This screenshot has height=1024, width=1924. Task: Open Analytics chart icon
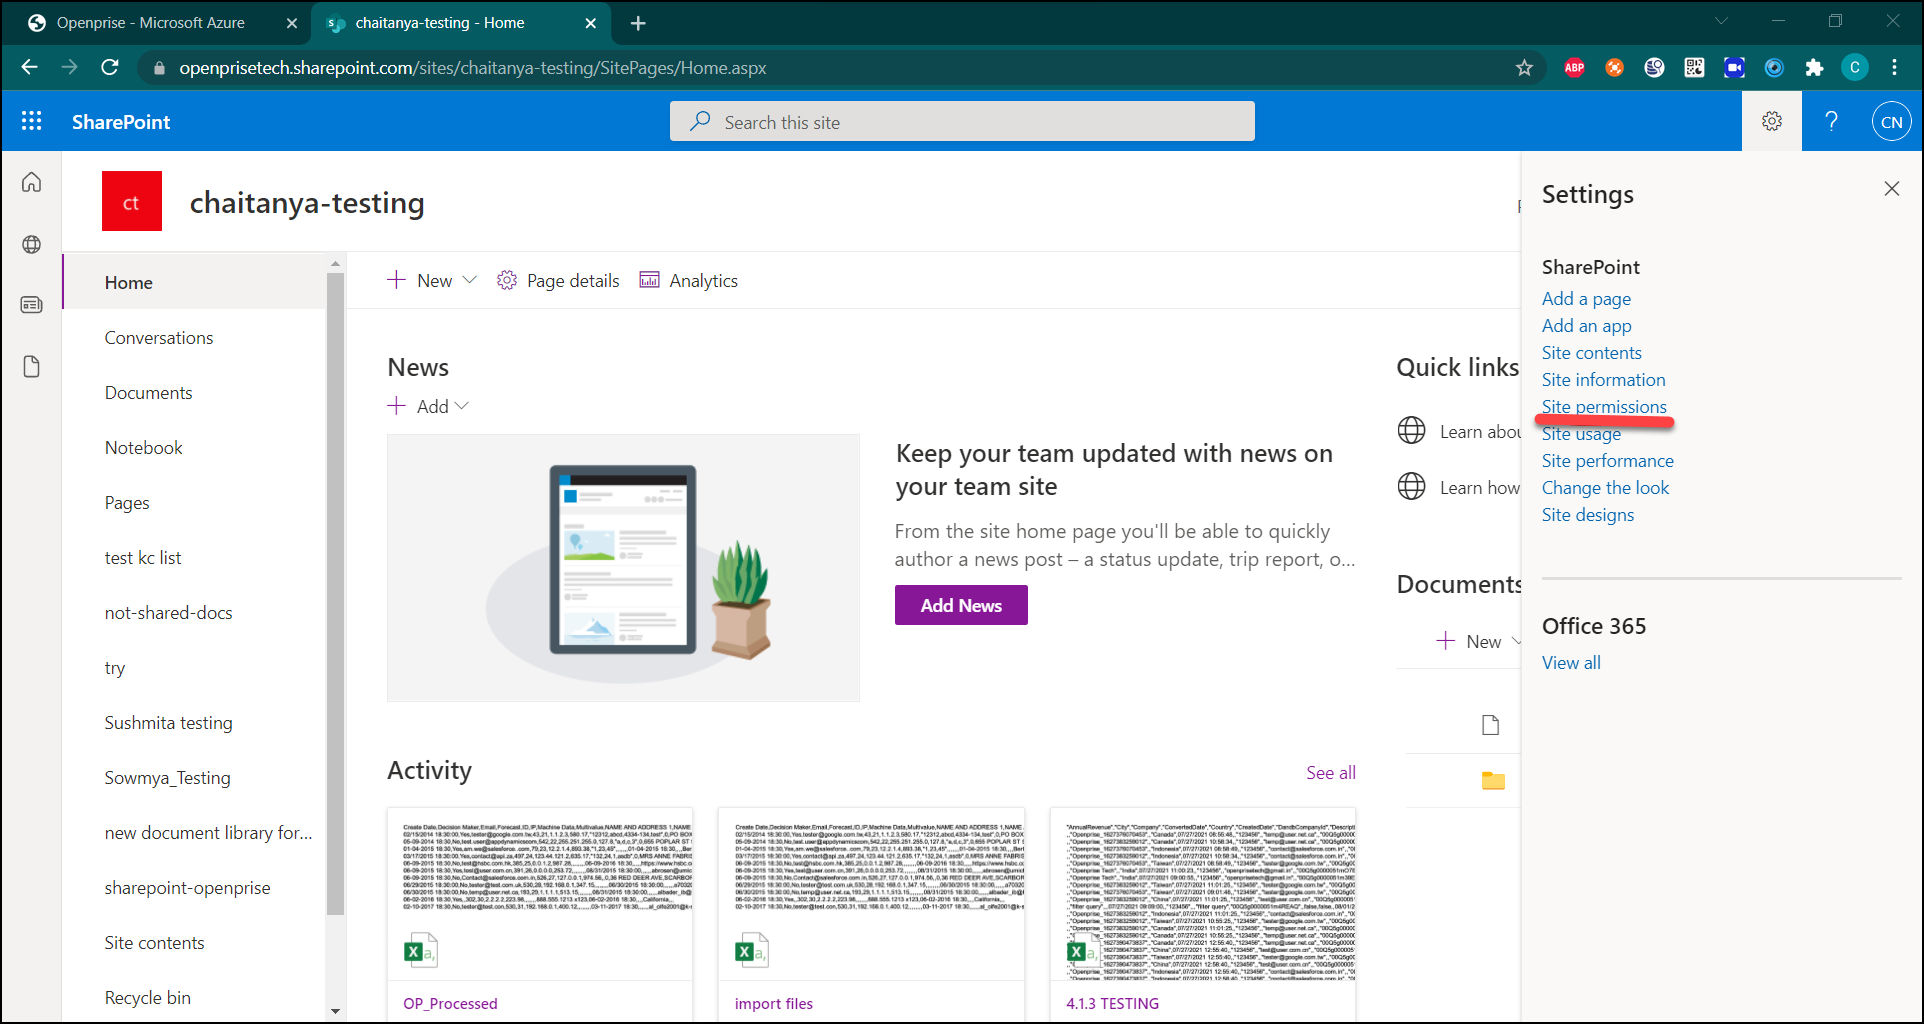coord(649,280)
